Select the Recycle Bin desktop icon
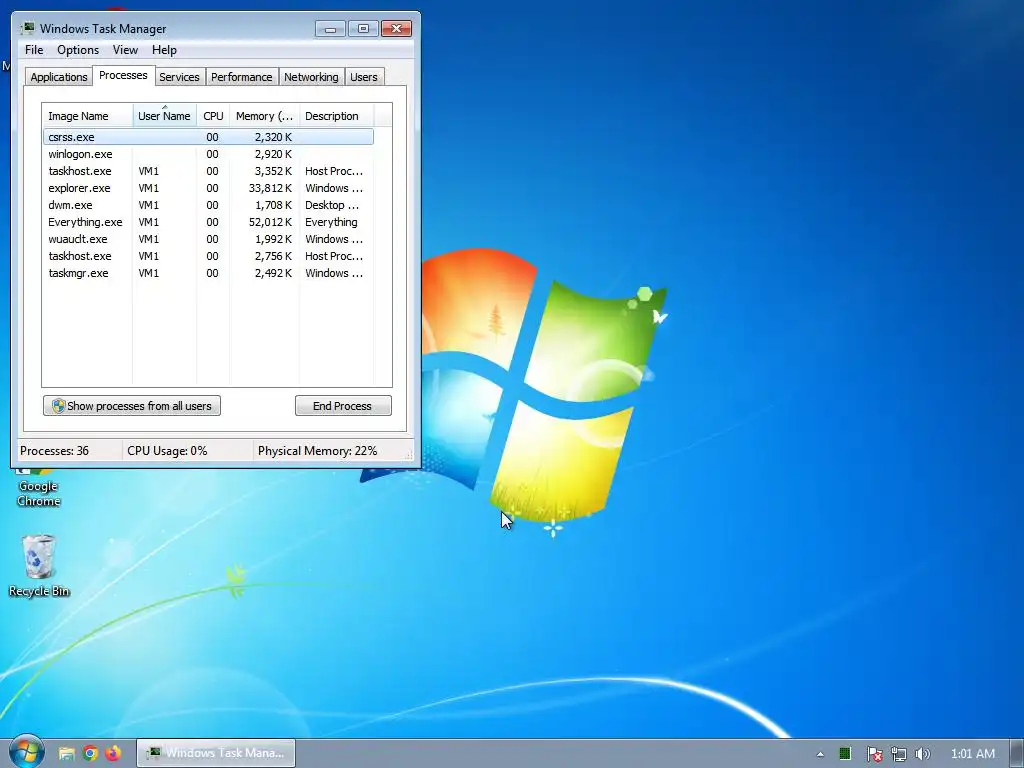 (x=39, y=566)
